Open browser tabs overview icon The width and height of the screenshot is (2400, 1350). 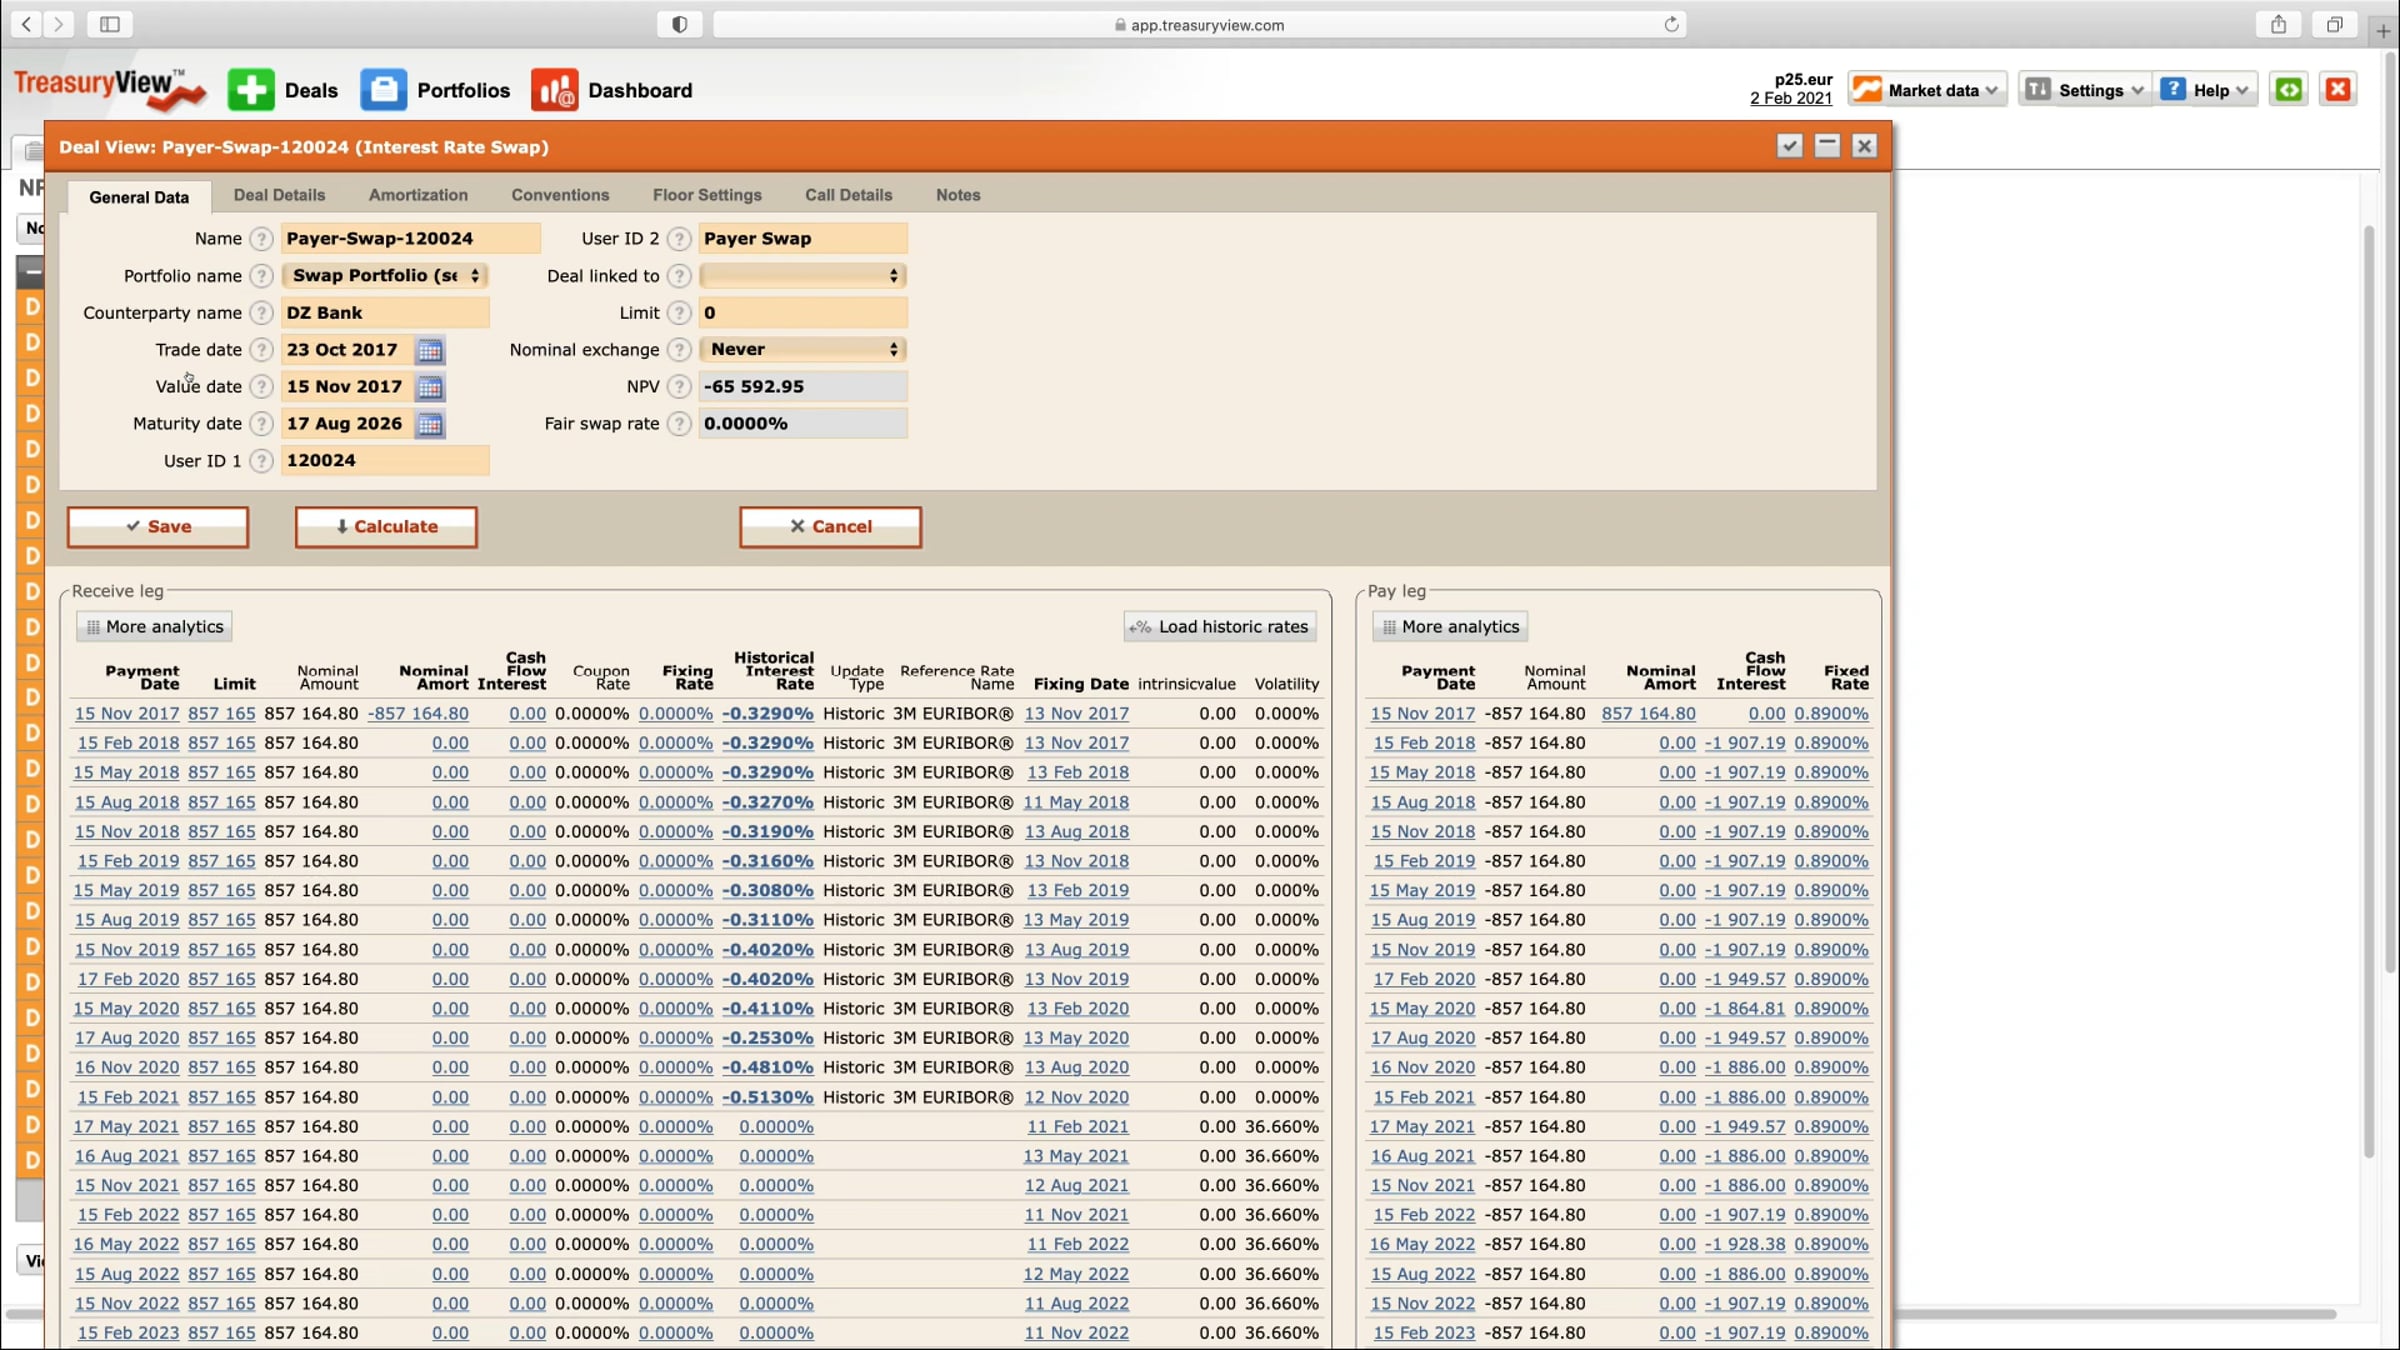(x=2334, y=24)
